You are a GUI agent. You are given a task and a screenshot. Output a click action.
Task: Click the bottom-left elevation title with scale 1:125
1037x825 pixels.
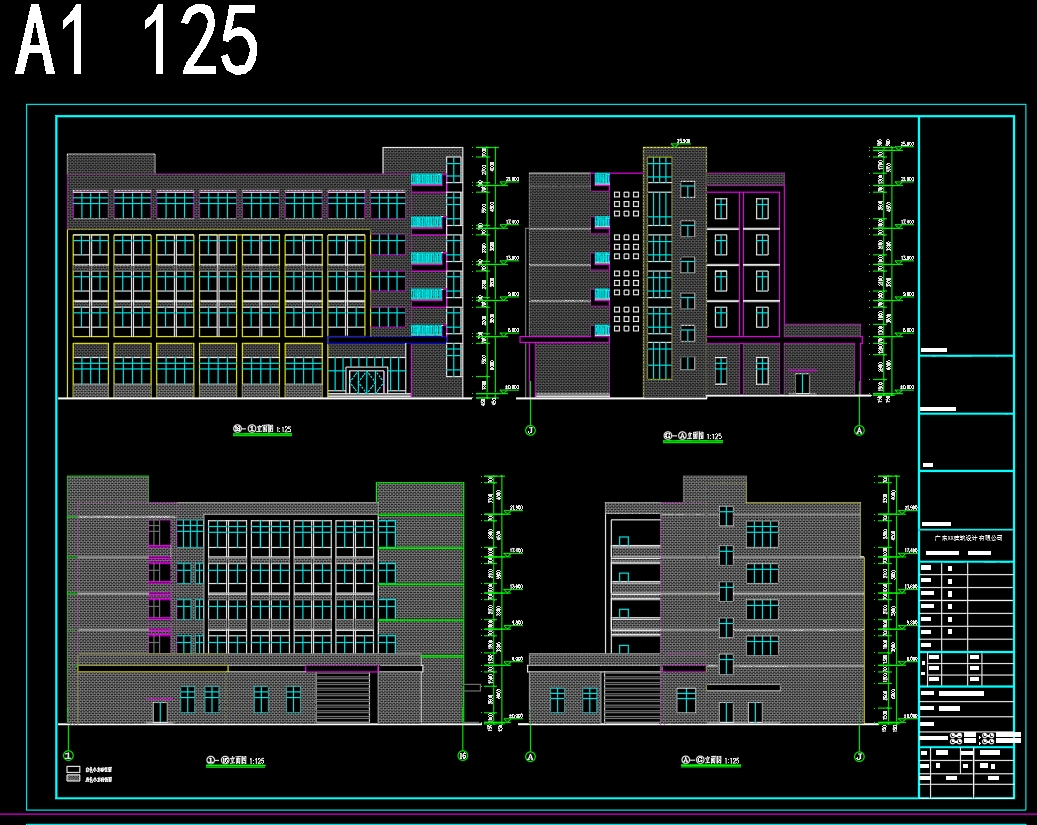coord(235,761)
